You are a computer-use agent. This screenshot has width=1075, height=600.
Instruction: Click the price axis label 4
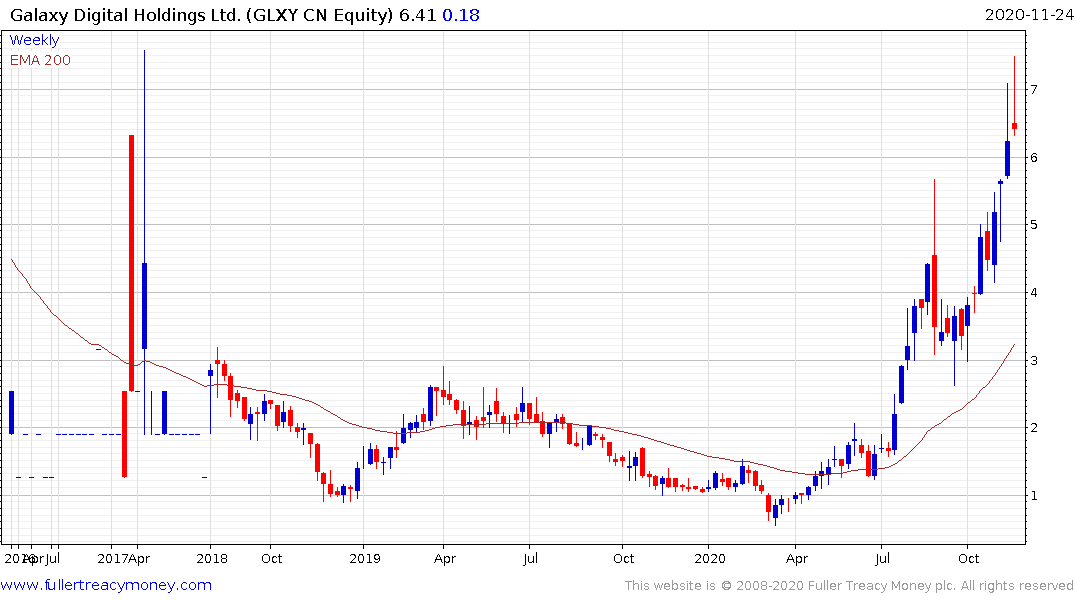[1033, 293]
